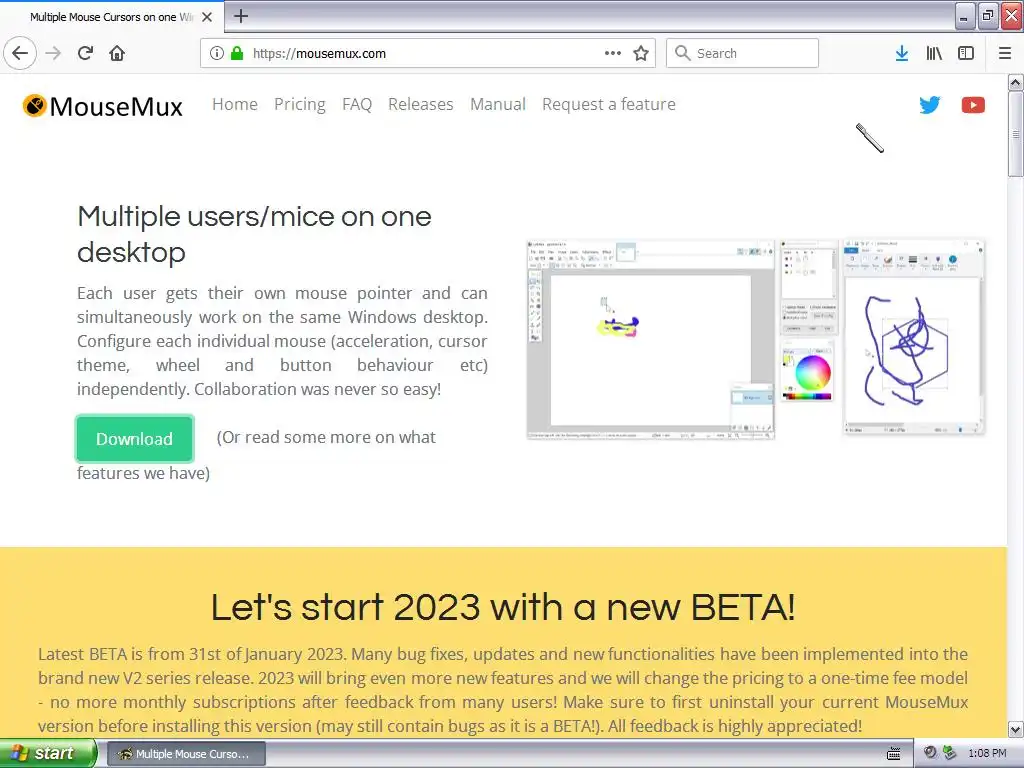This screenshot has width=1024, height=768.
Task: Open the on-screen keyboard tray icon
Action: coord(893,754)
